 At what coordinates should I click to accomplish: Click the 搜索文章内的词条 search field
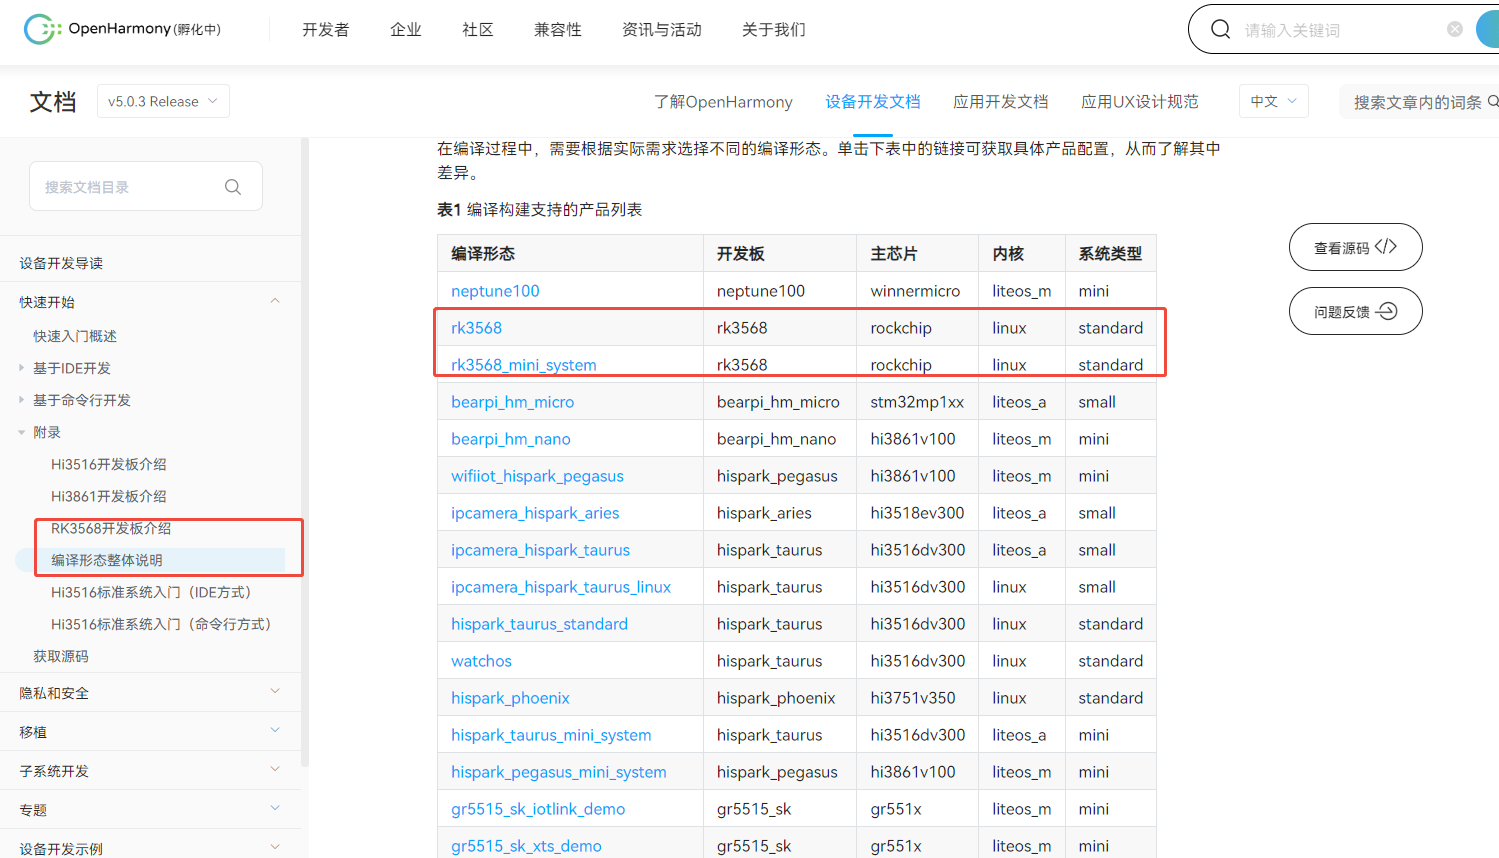[x=1417, y=102]
